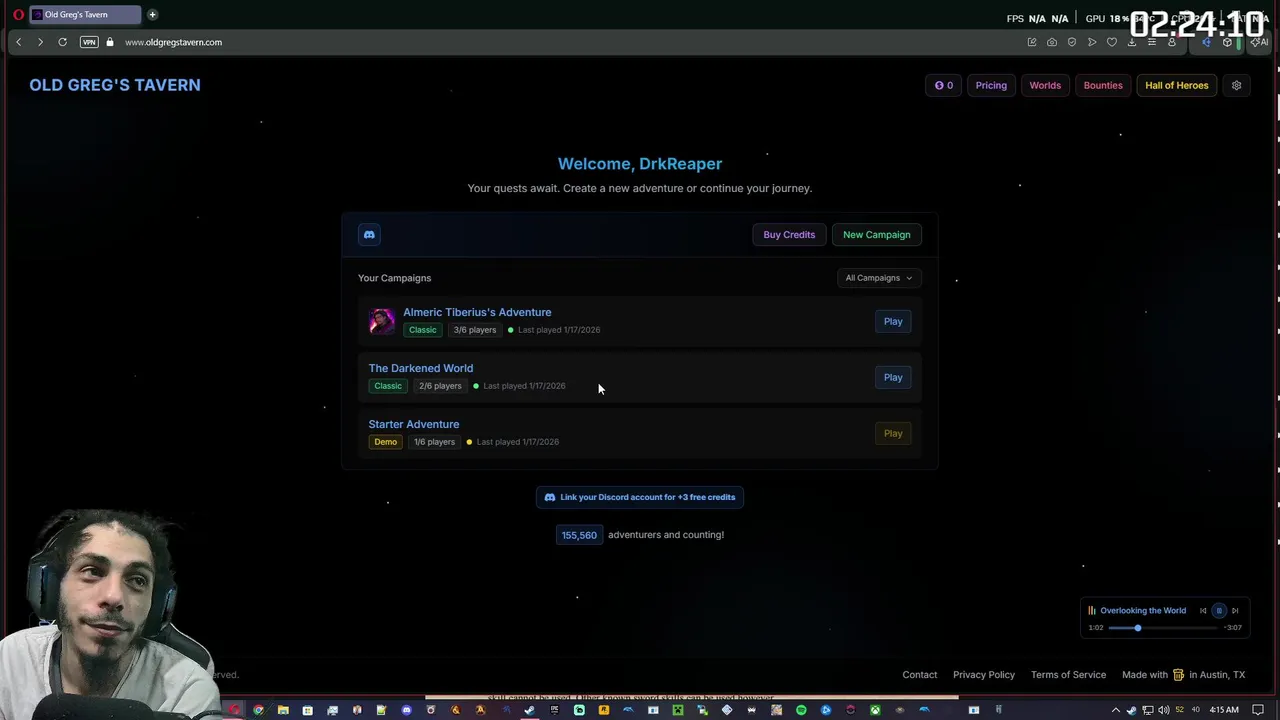
Task: Take a snapshot with camera icon
Action: [x=1052, y=42]
